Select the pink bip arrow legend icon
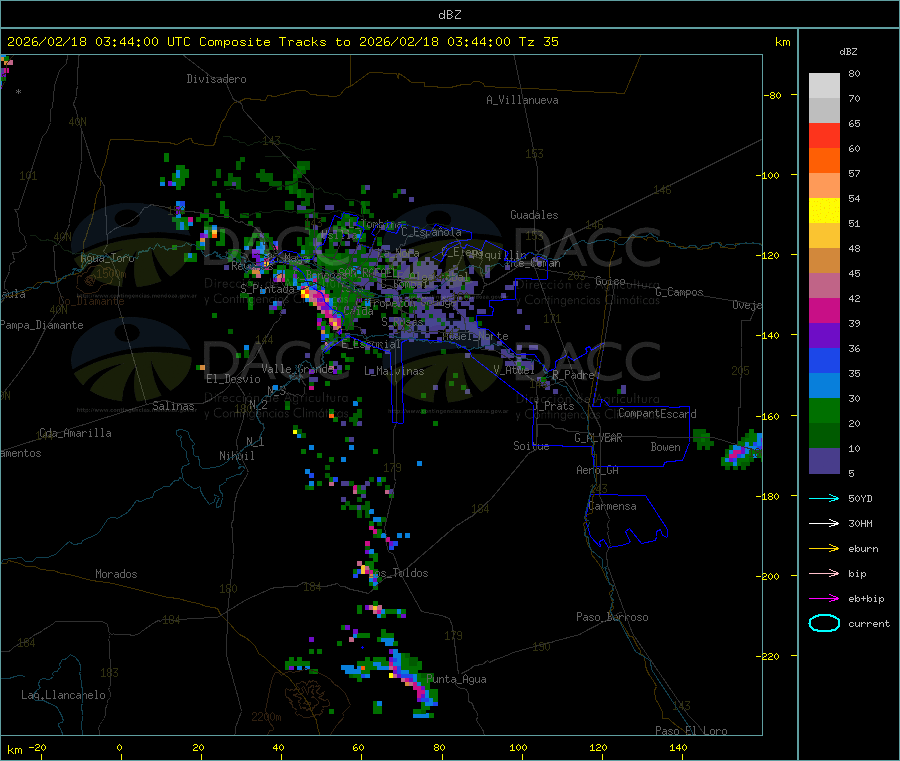Image resolution: width=900 pixels, height=761 pixels. click(824, 573)
